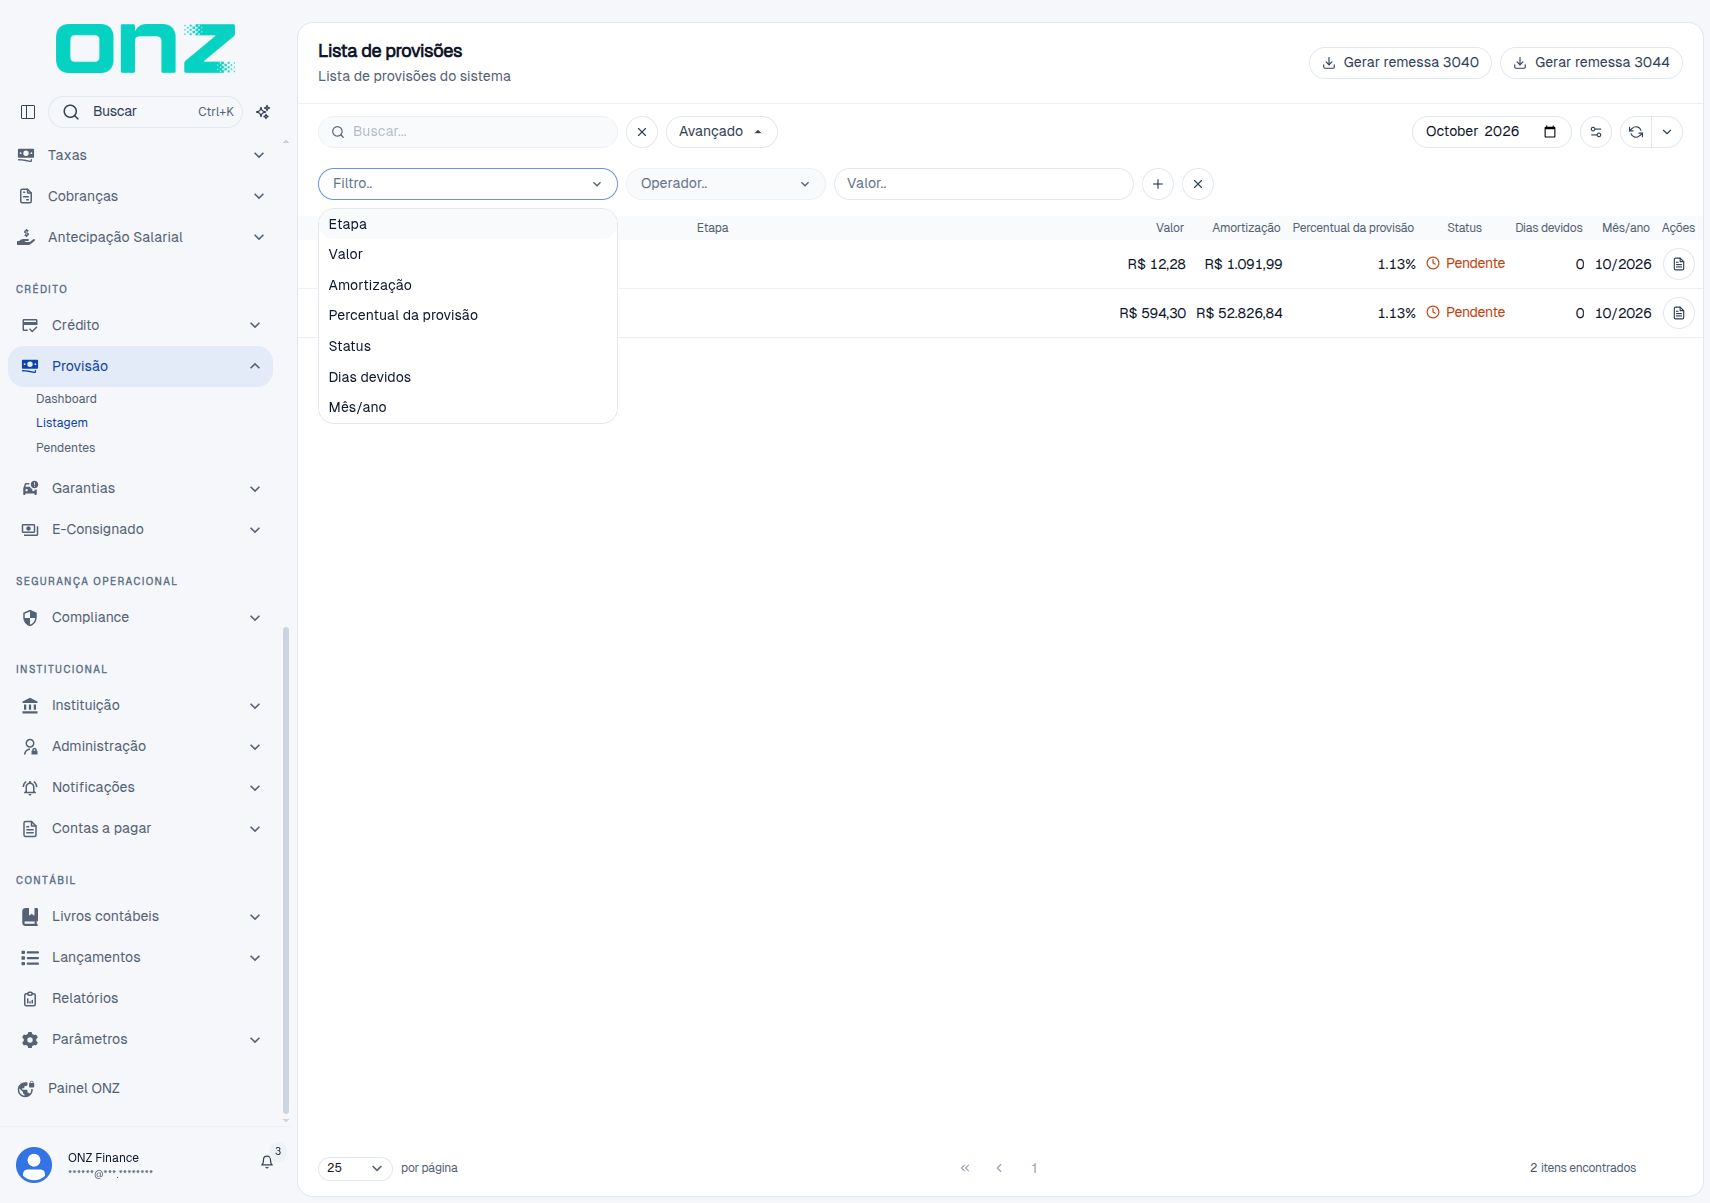
Task: Select Etapa from filter options
Action: 467,224
